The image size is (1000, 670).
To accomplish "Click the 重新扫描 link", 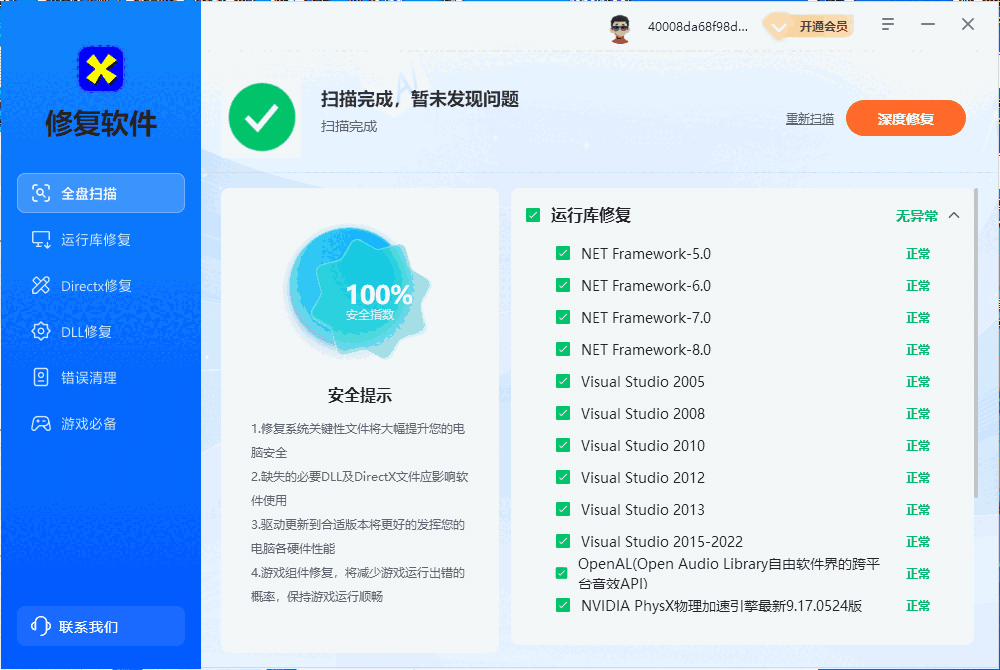I will tap(809, 118).
